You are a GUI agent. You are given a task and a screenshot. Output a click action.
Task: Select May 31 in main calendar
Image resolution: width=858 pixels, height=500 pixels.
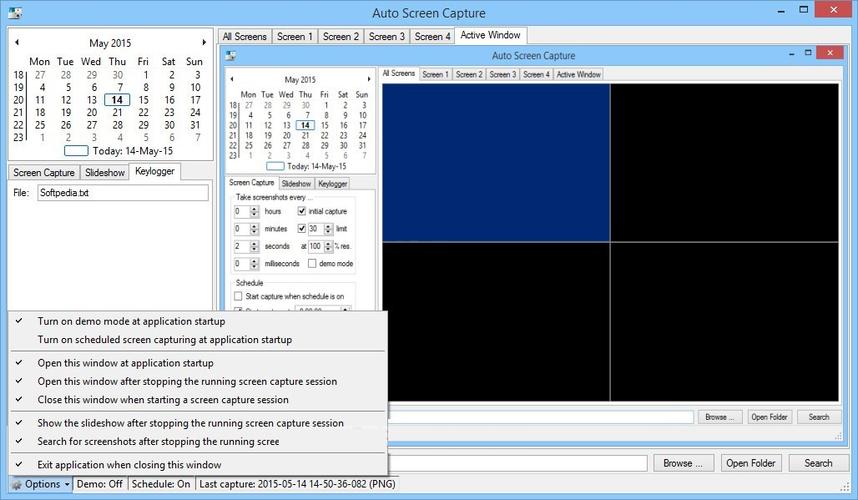[x=195, y=125]
